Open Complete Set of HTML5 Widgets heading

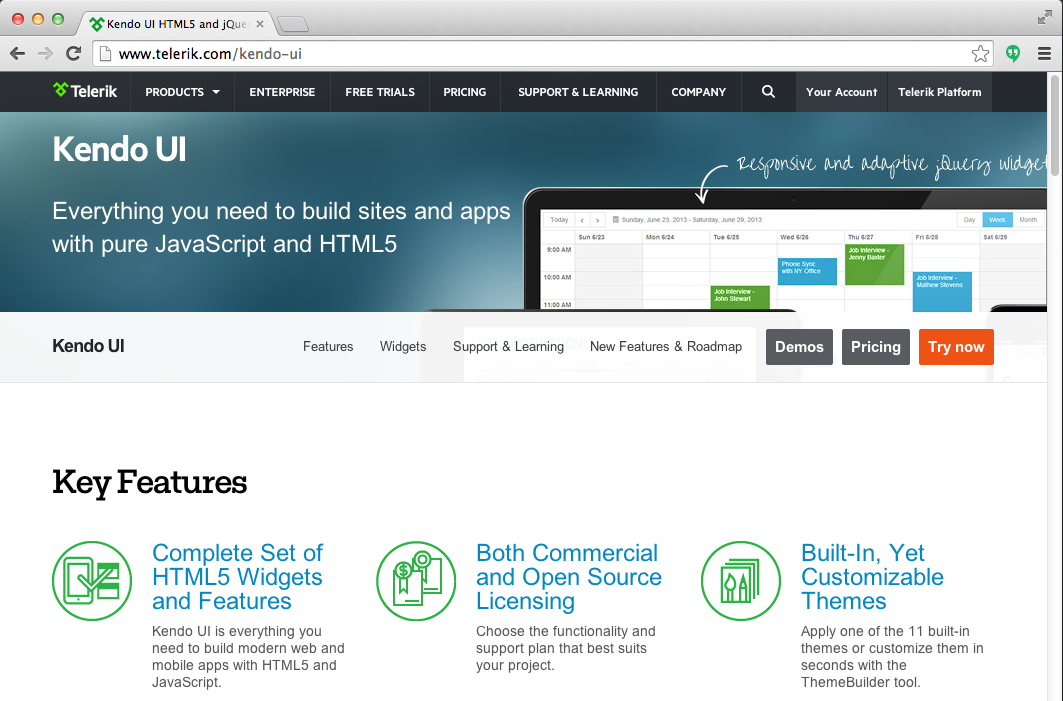pyautogui.click(x=237, y=577)
